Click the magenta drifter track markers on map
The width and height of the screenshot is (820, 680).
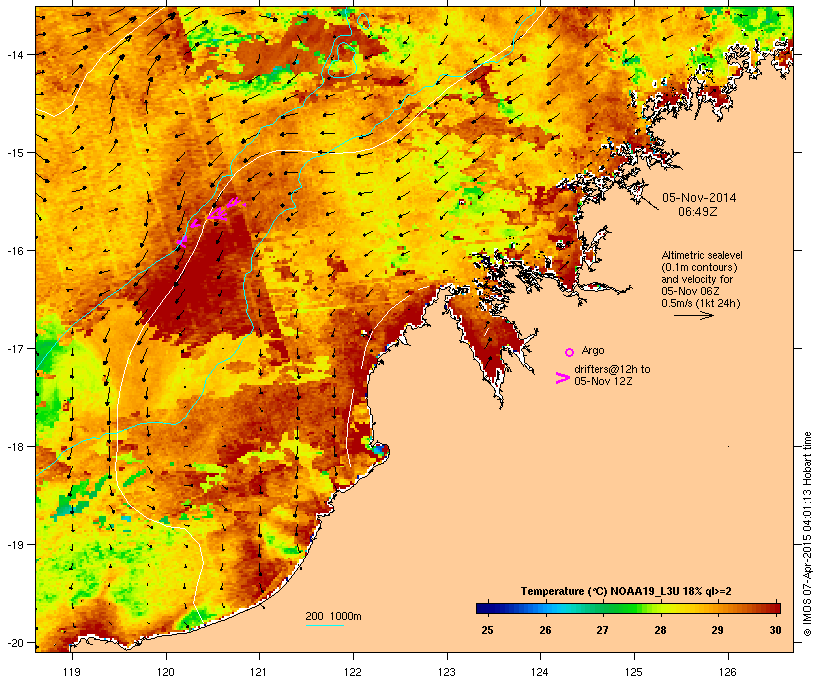[x=212, y=221]
